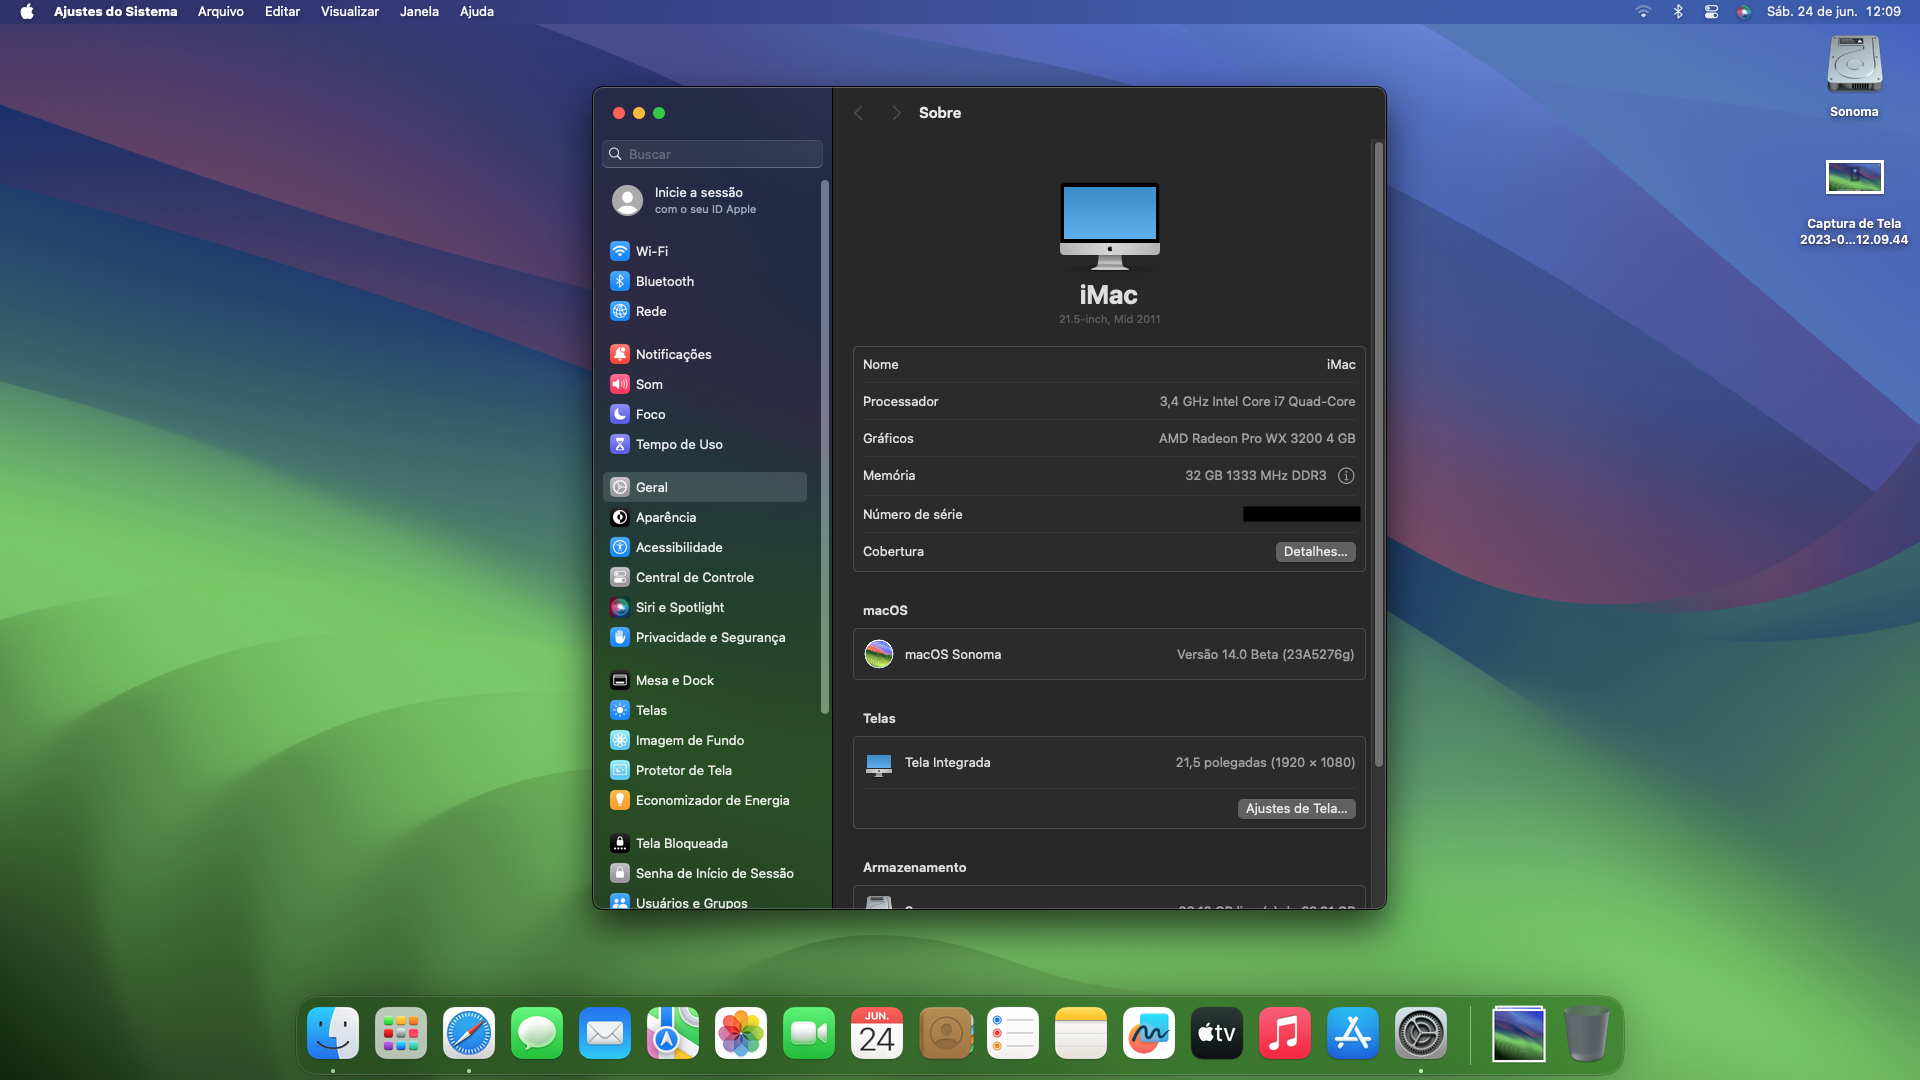Image resolution: width=1920 pixels, height=1080 pixels.
Task: Open the Janela menu
Action: pyautogui.click(x=419, y=12)
